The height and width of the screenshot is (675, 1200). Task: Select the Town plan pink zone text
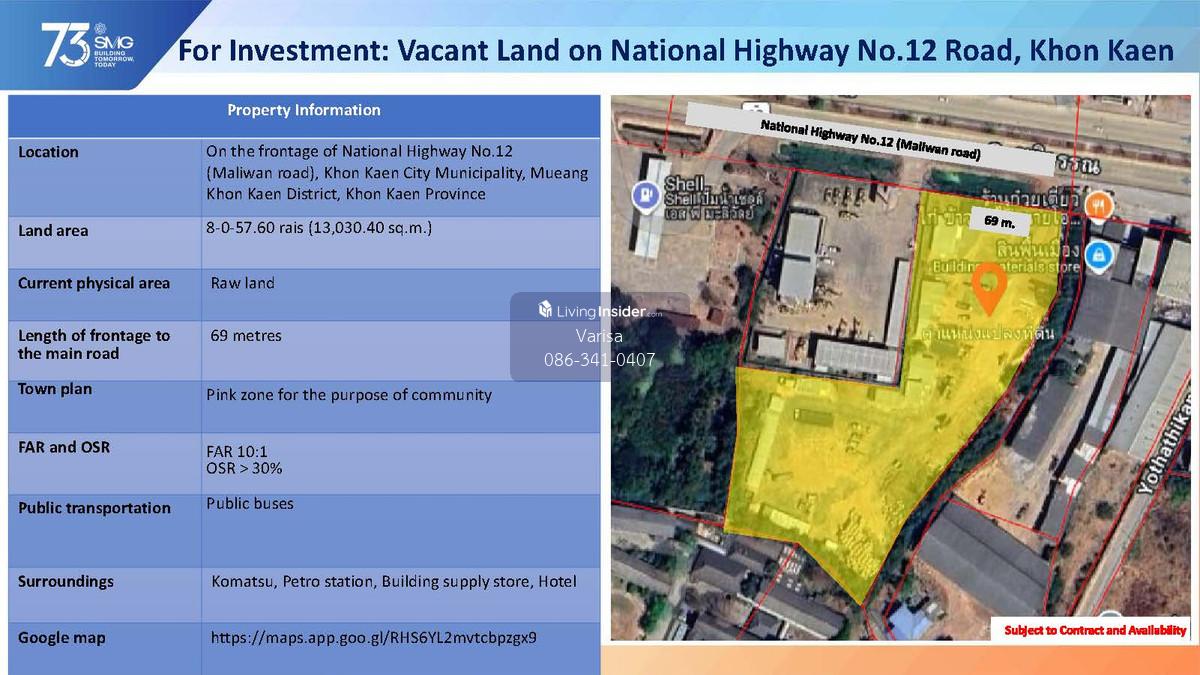[x=349, y=395]
